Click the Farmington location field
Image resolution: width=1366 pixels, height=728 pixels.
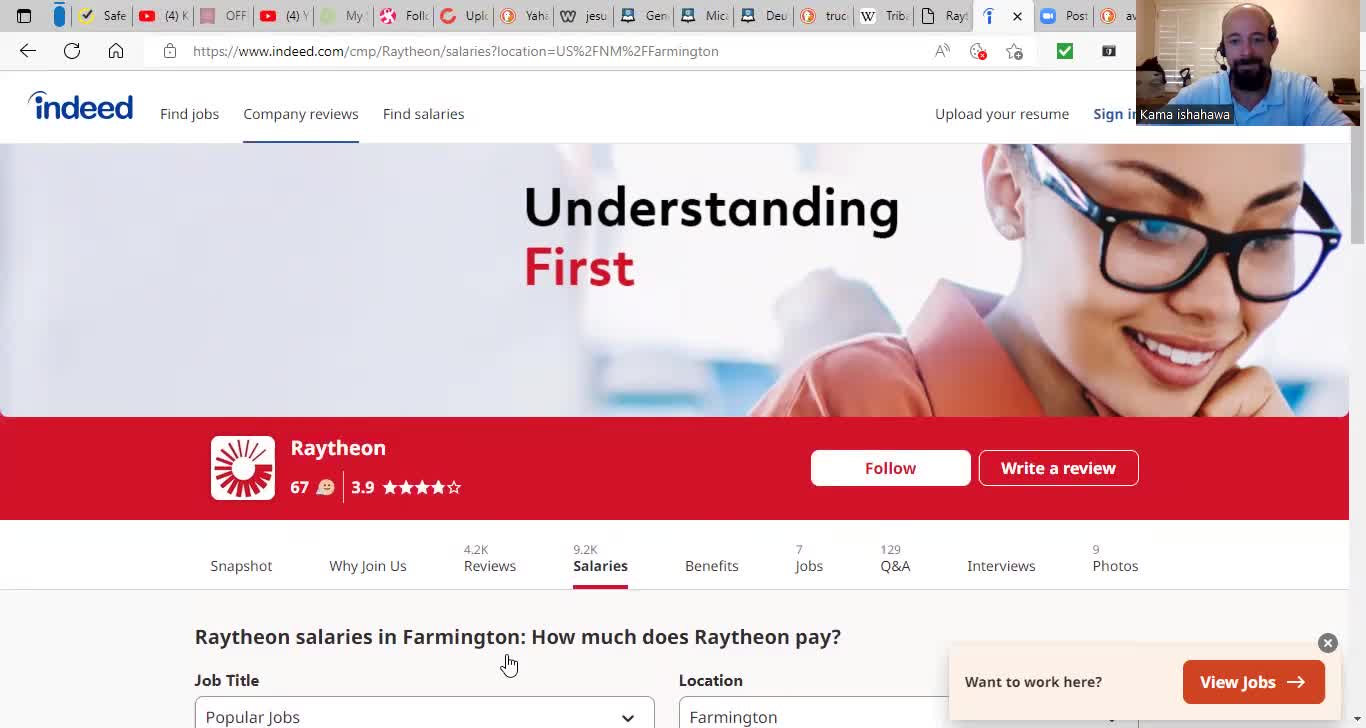[x=813, y=714]
